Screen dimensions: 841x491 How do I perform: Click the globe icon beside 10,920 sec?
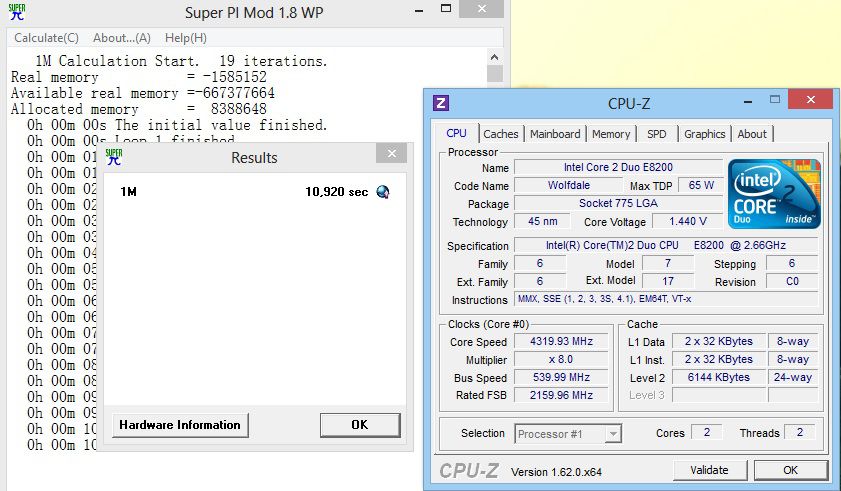383,192
